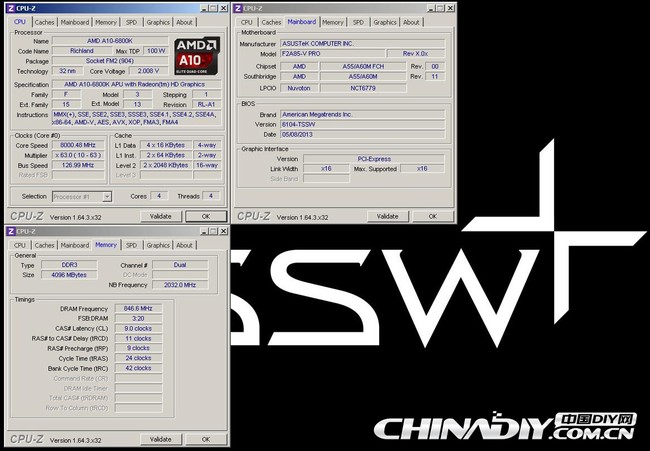
Task: Click the AMD A10 processor logo
Action: [x=197, y=56]
